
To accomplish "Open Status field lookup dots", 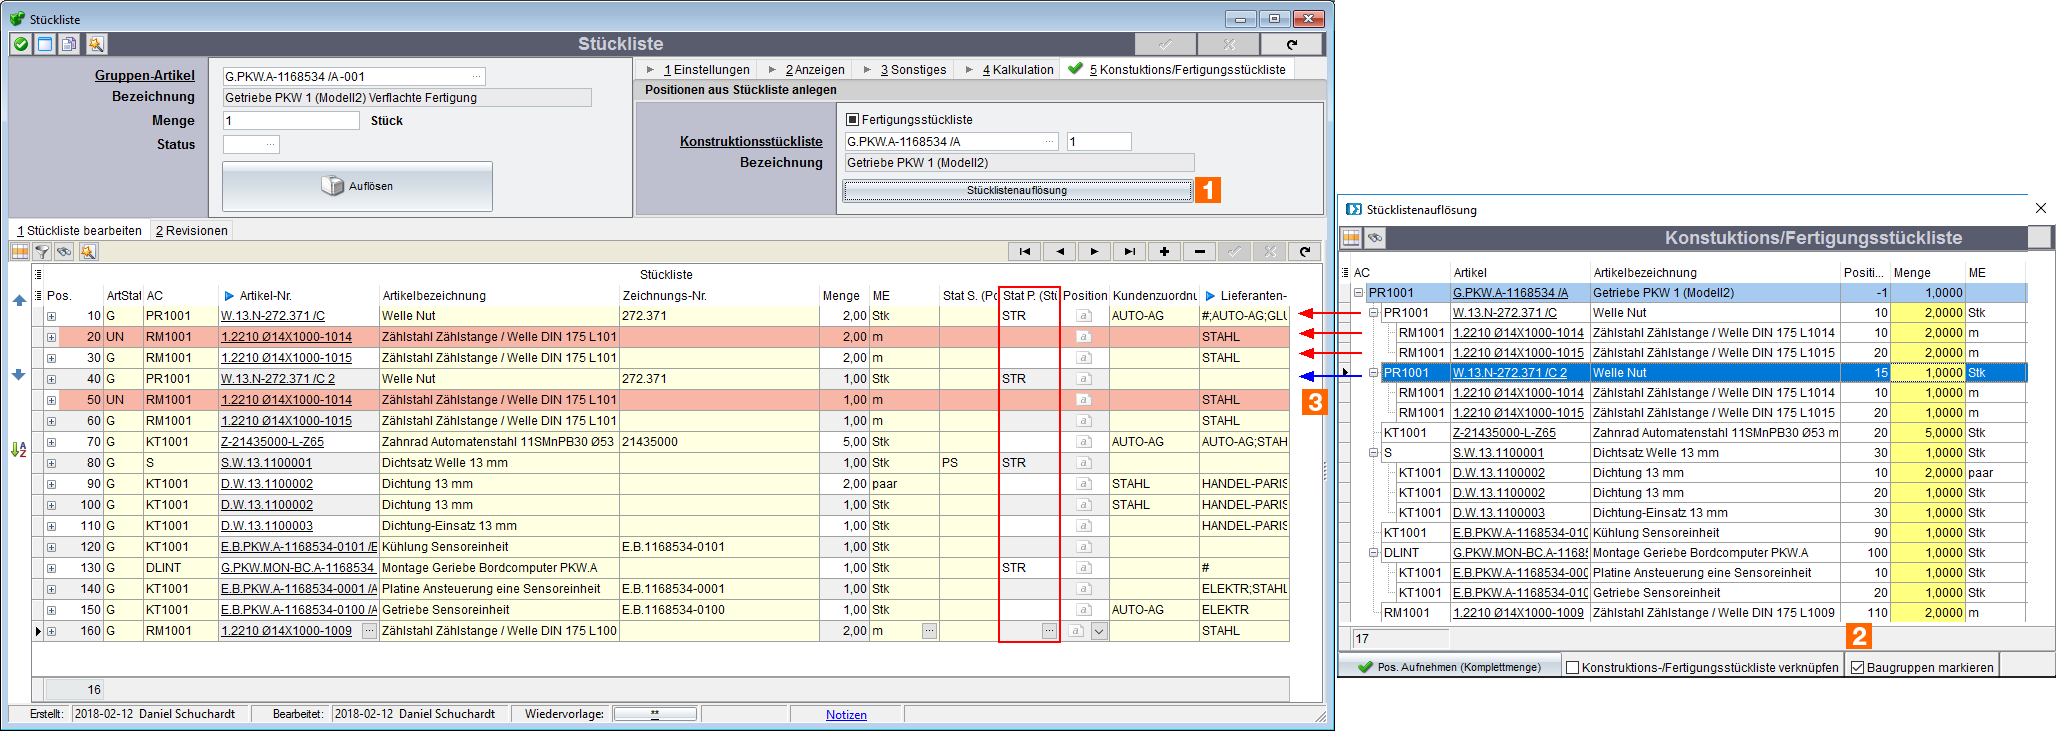I will pyautogui.click(x=270, y=144).
